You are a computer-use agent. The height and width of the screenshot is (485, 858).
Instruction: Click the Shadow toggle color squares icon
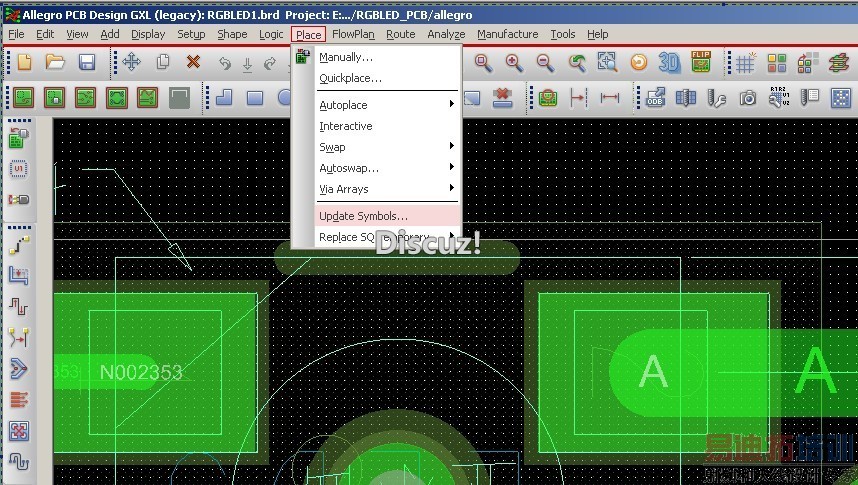[x=808, y=62]
